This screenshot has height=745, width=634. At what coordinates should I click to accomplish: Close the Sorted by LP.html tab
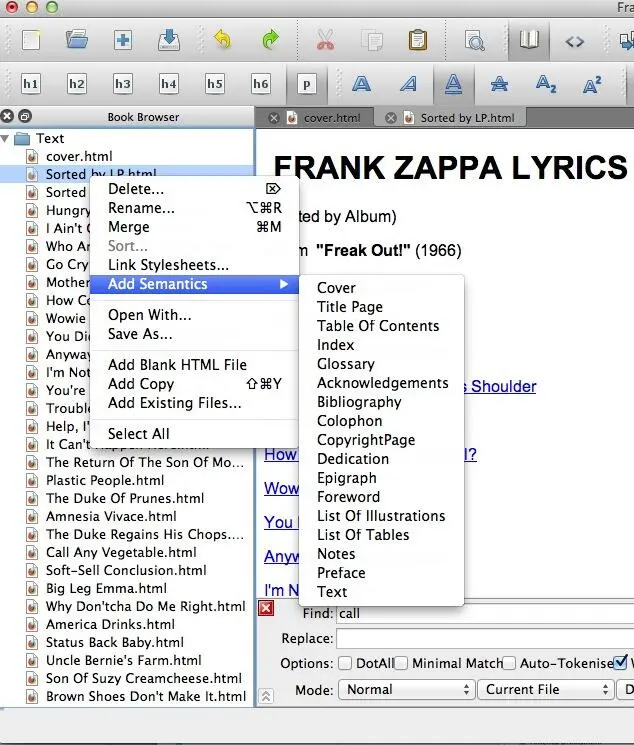point(391,118)
